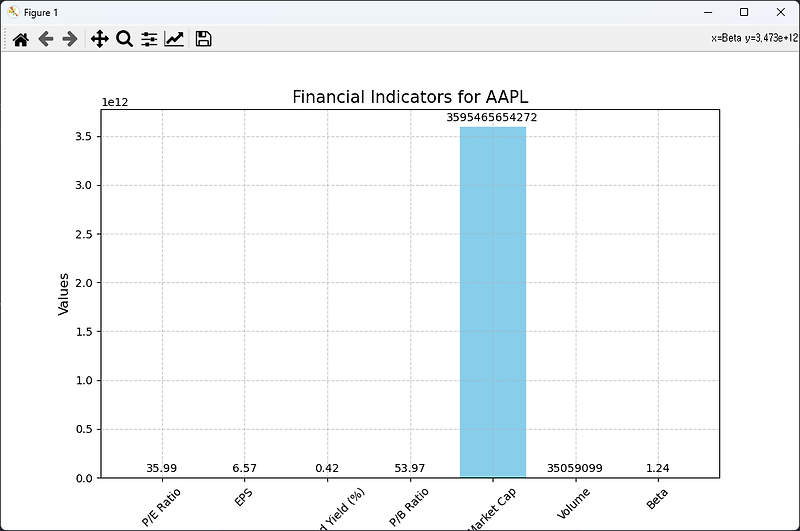
Task: Click the 1.0 y-axis tick label
Action: 84,381
